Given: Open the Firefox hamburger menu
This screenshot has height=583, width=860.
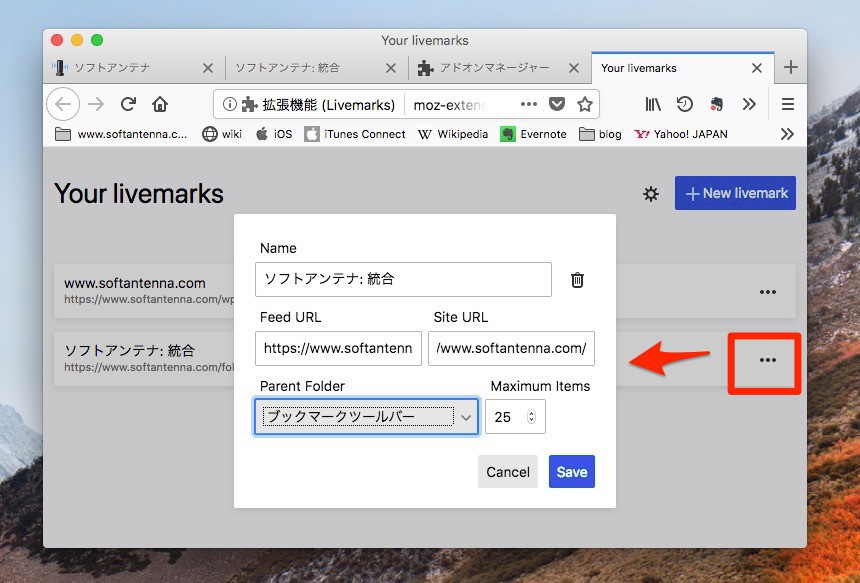Looking at the screenshot, I should coord(788,104).
